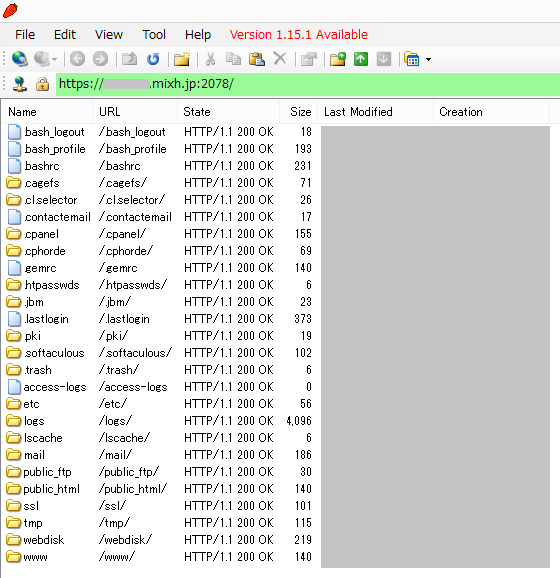Screen dimensions: 560x578
Task: Create a new folder with toolbar icon
Action: coord(182,59)
